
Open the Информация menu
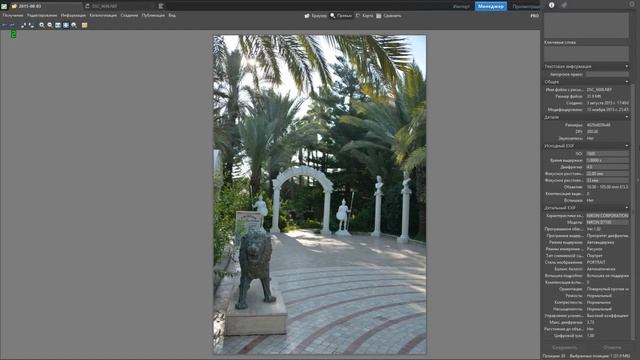point(73,15)
